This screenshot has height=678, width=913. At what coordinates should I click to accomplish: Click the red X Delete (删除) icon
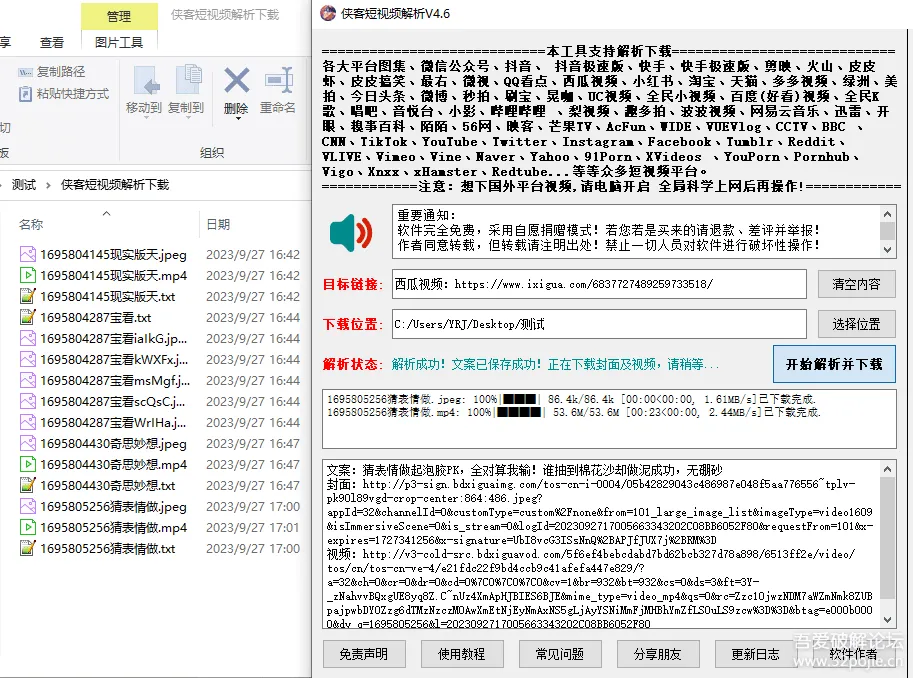[x=236, y=81]
